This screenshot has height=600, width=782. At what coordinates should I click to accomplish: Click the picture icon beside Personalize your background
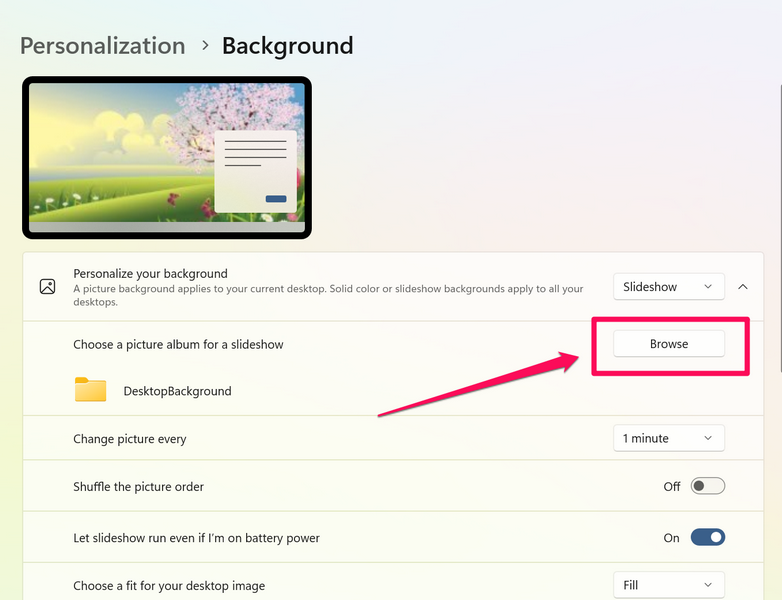coord(47,287)
